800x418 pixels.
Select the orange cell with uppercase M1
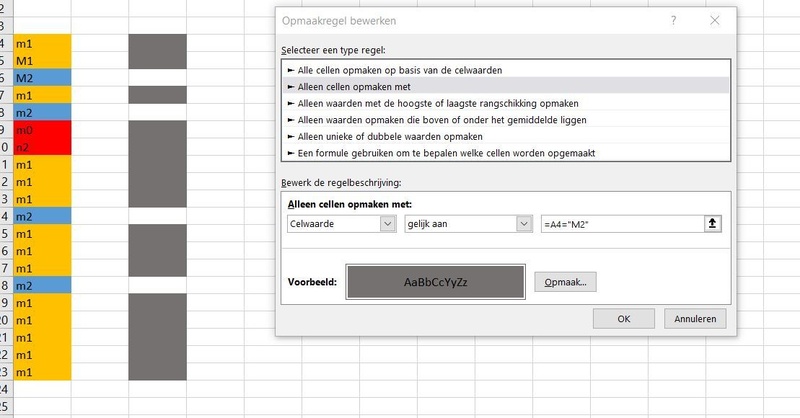tap(42, 60)
